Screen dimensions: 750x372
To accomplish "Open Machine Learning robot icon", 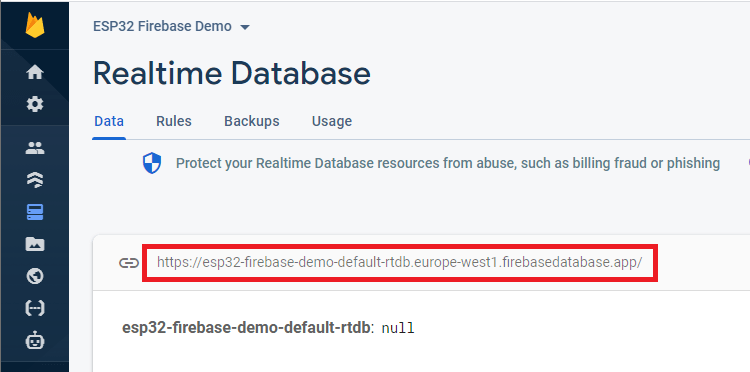I will pos(35,341).
